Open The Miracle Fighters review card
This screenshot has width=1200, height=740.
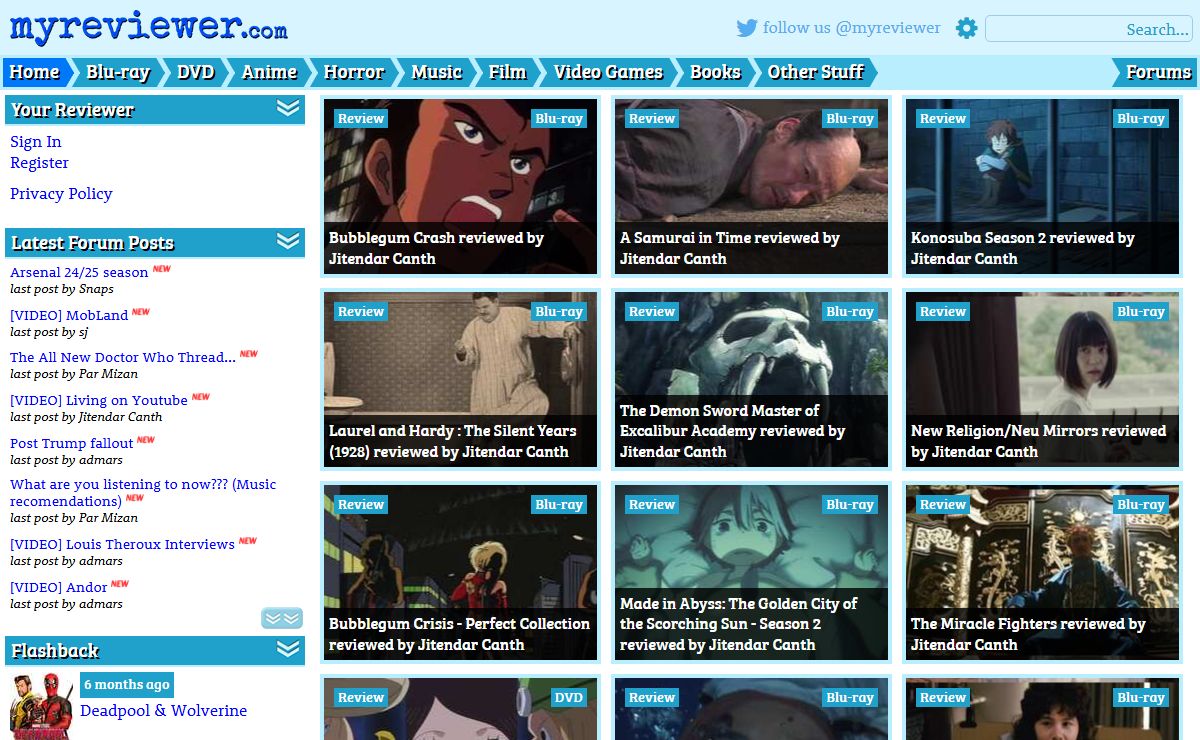(1042, 572)
